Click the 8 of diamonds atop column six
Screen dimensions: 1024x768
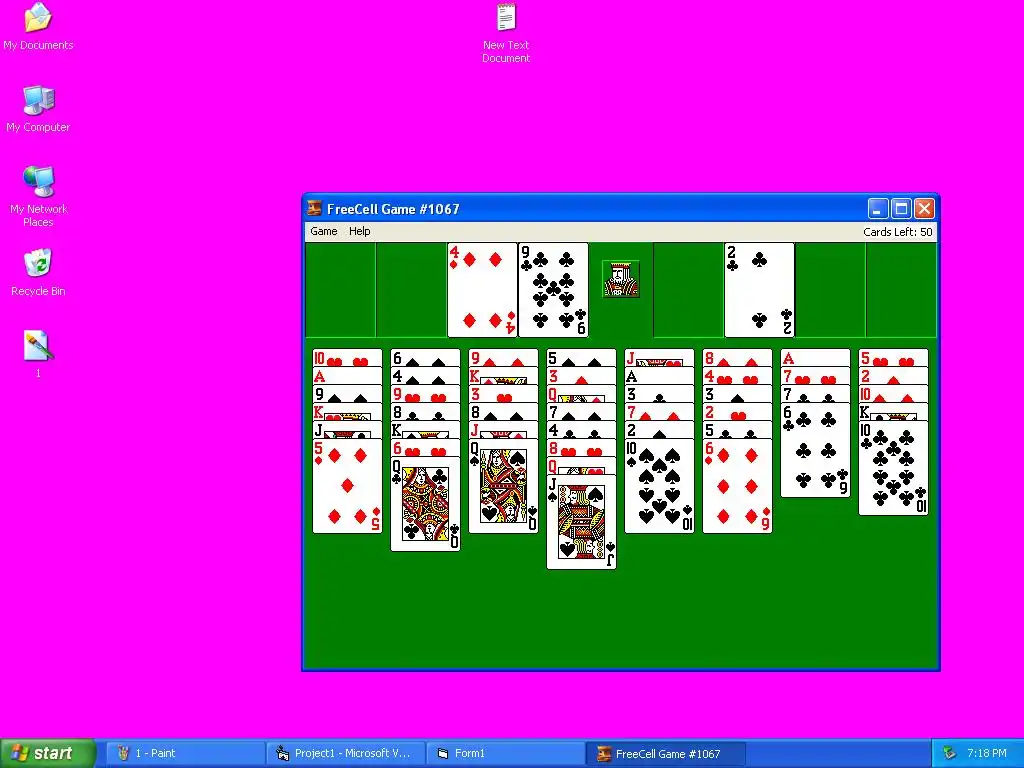(x=737, y=358)
